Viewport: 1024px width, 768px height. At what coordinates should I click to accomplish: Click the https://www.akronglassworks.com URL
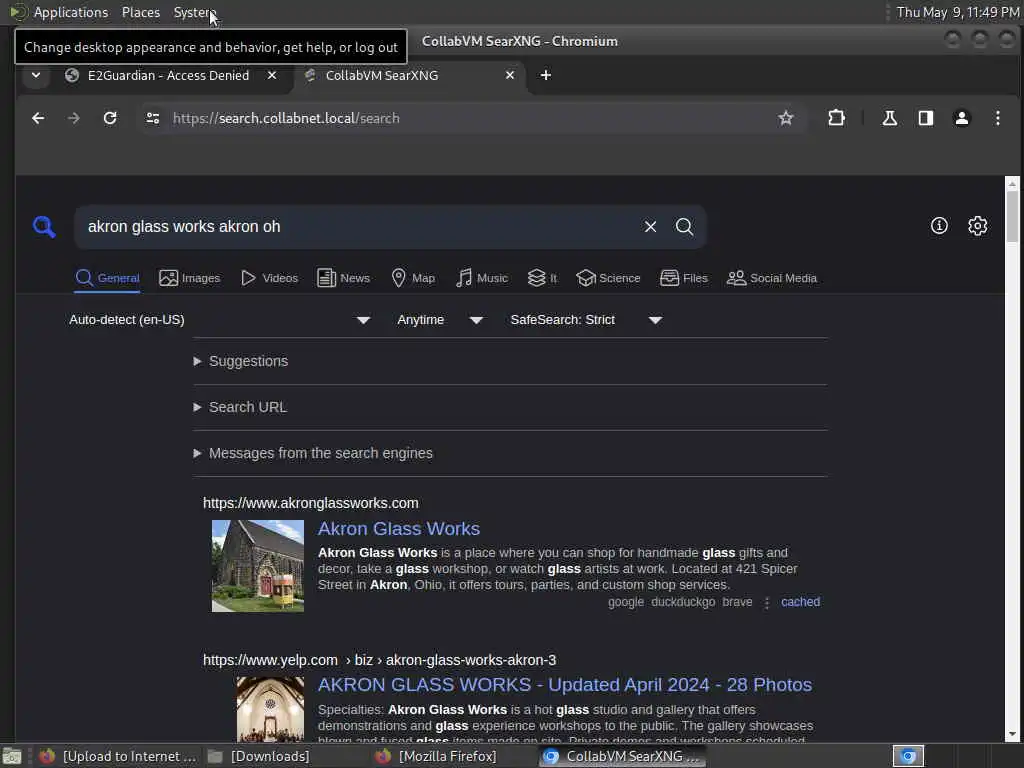point(311,503)
